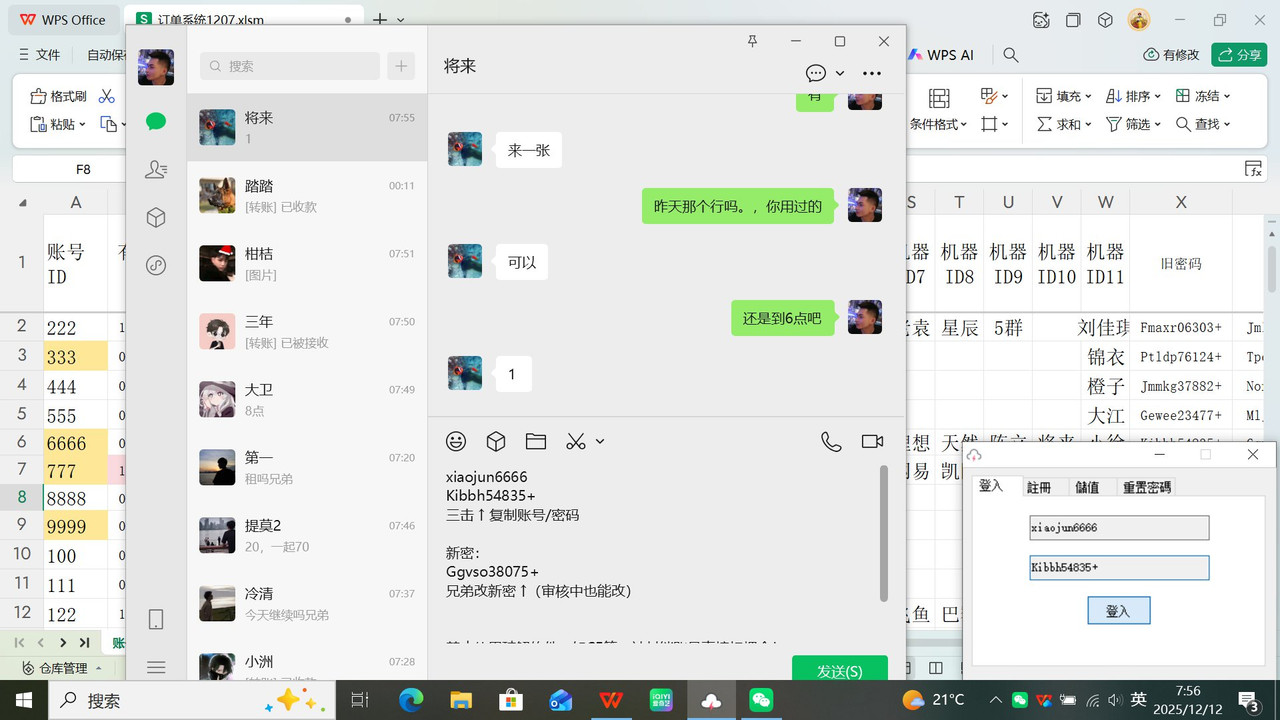Switch to the 重置密碼 tab

click(1146, 487)
